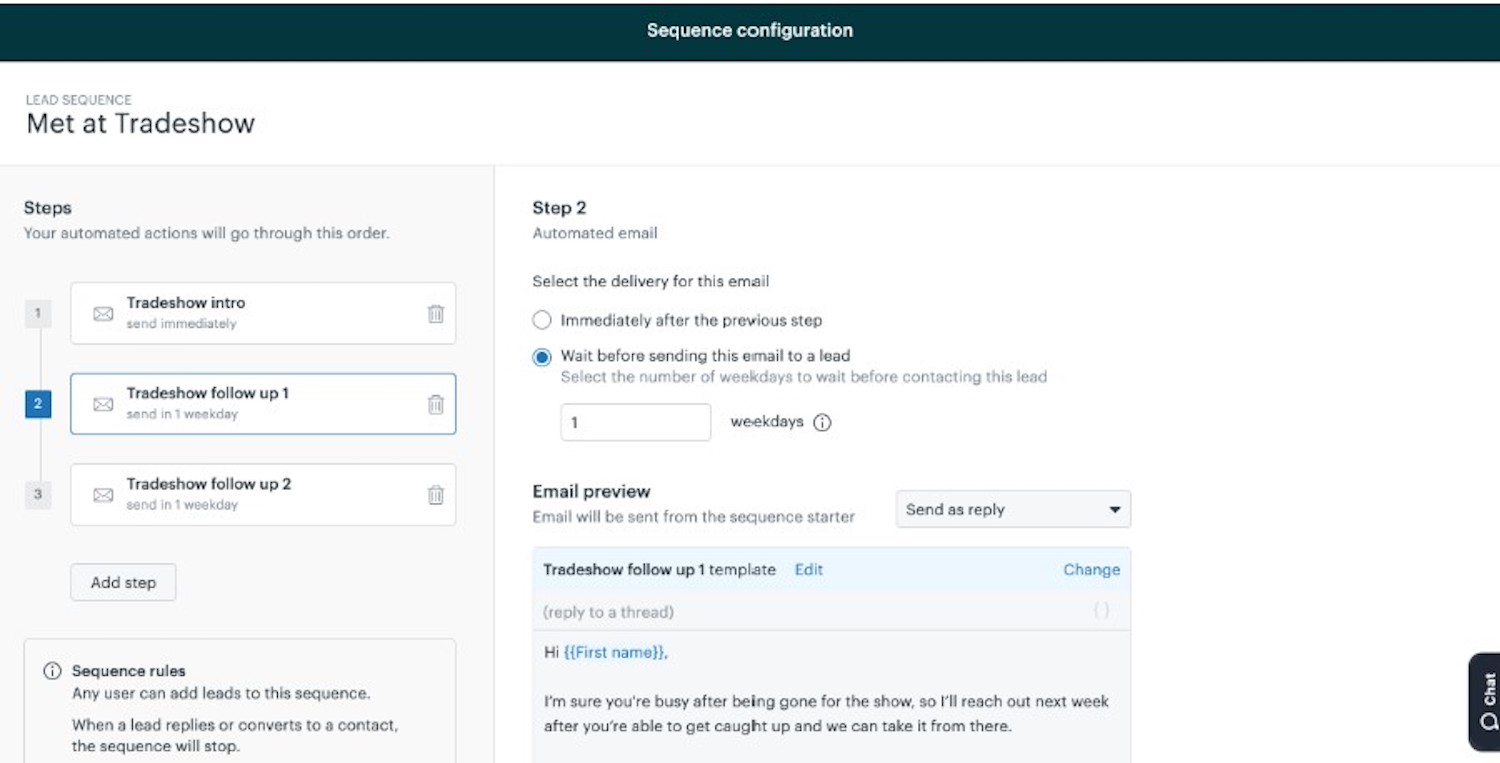Select the Tradeshow follow up 1 step
This screenshot has height=763, width=1500.
click(x=263, y=404)
